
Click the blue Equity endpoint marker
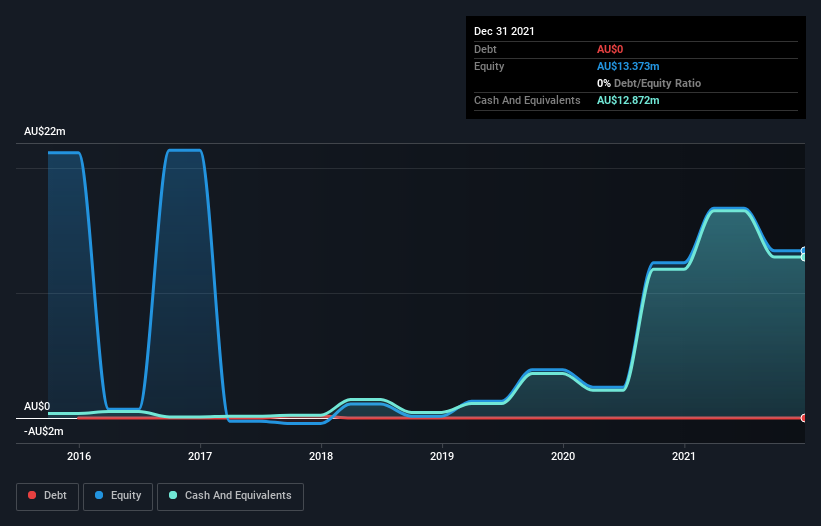coord(804,251)
